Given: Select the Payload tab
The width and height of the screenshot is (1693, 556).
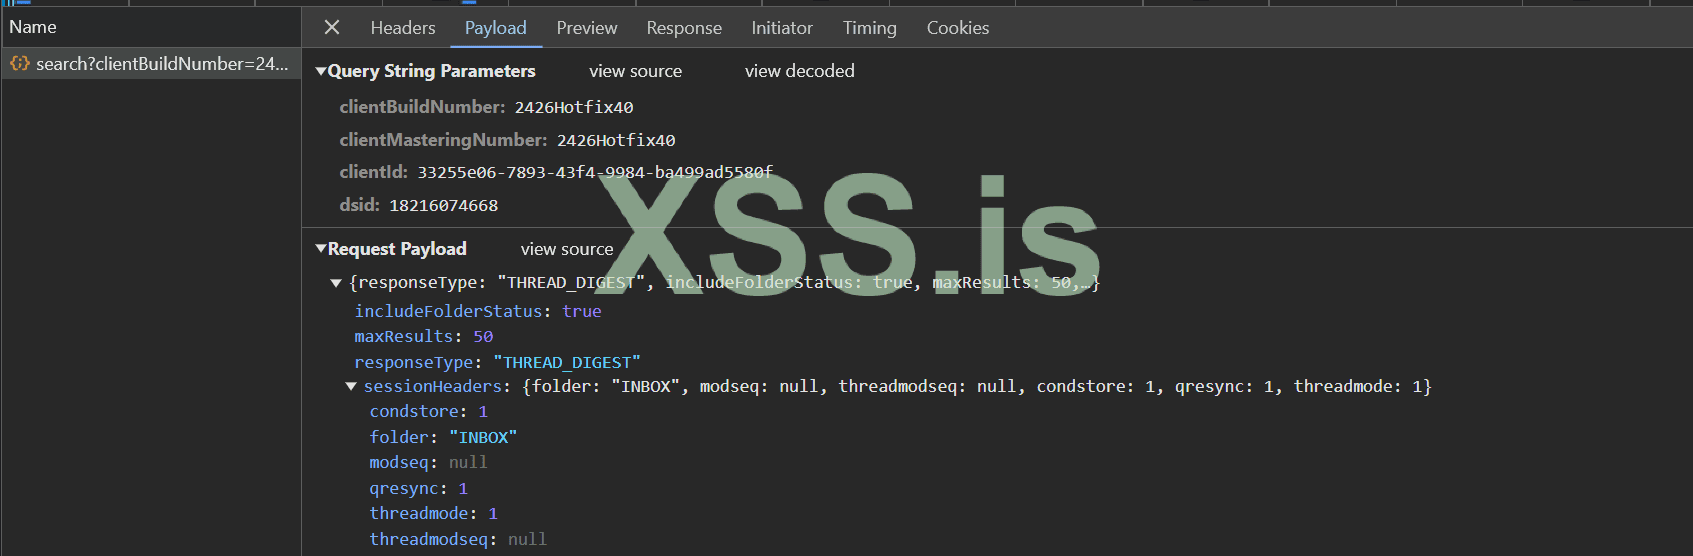Looking at the screenshot, I should 496,28.
